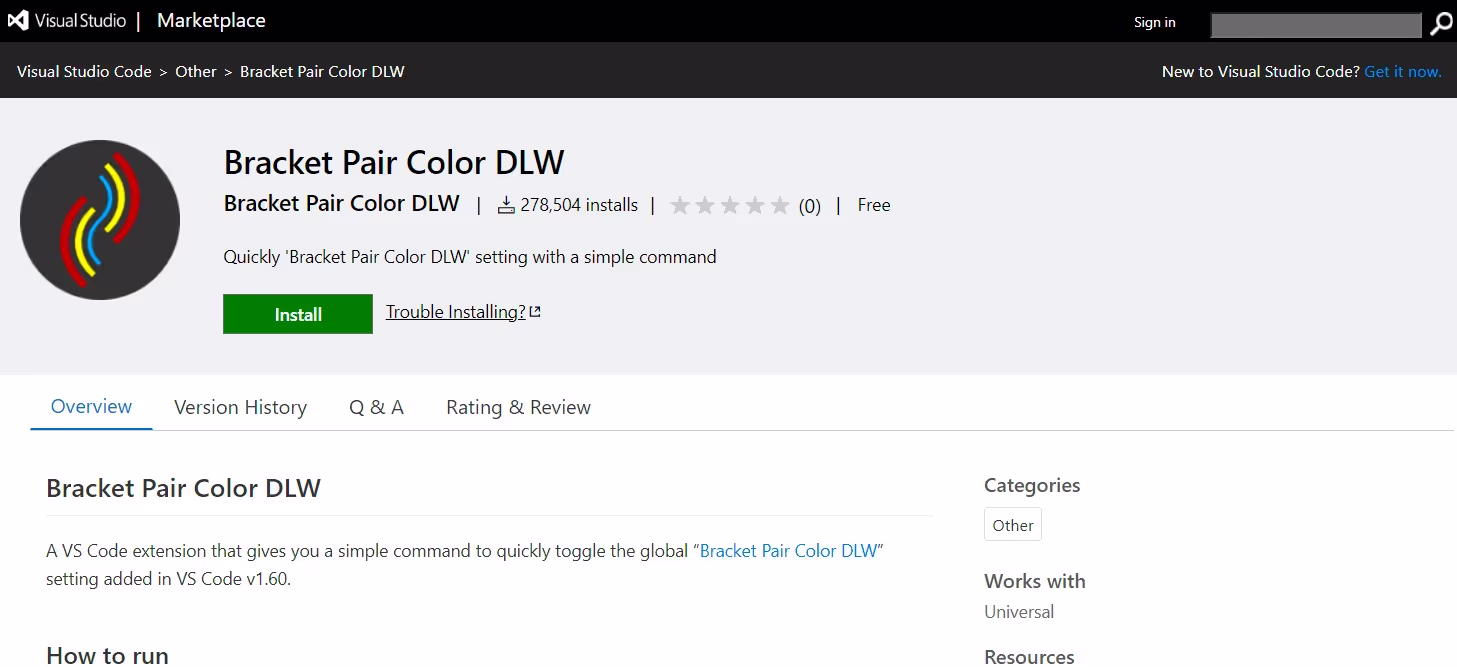1457x667 pixels.
Task: Select the Overview tab
Action: click(91, 406)
